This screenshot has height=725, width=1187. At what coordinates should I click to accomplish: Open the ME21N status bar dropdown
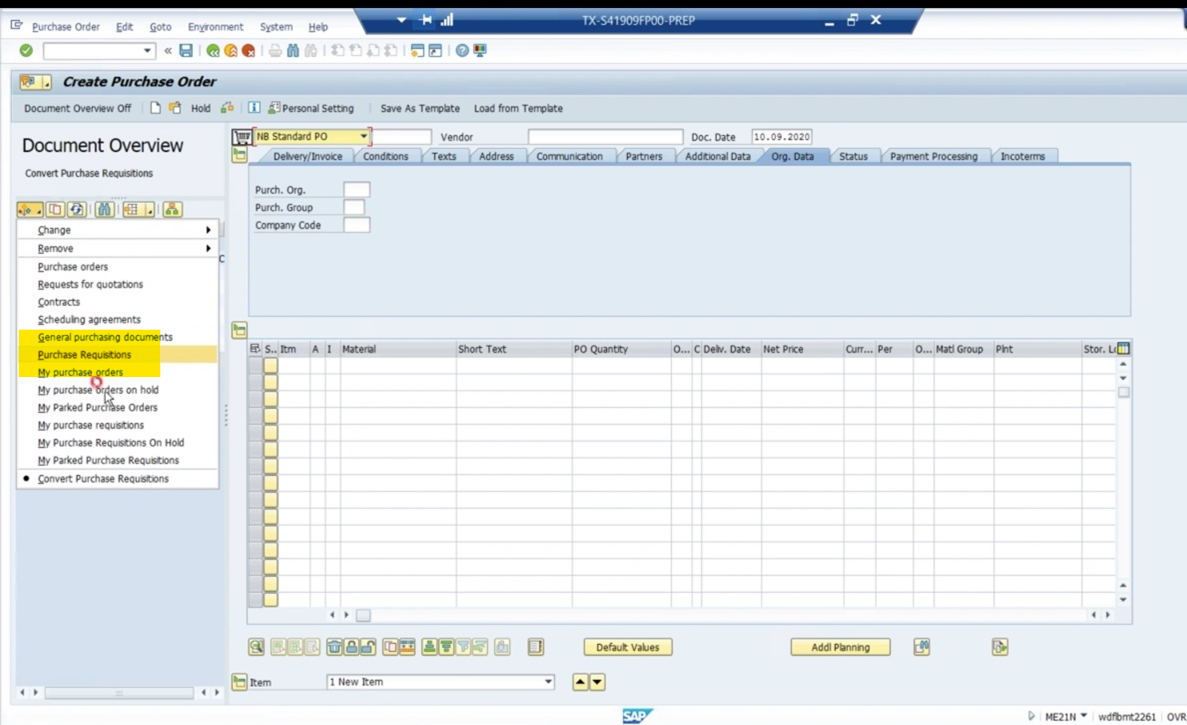(x=1084, y=716)
